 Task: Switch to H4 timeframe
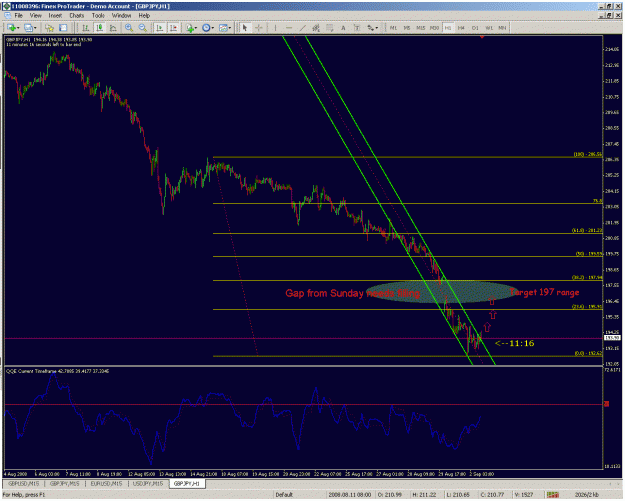pyautogui.click(x=461, y=28)
